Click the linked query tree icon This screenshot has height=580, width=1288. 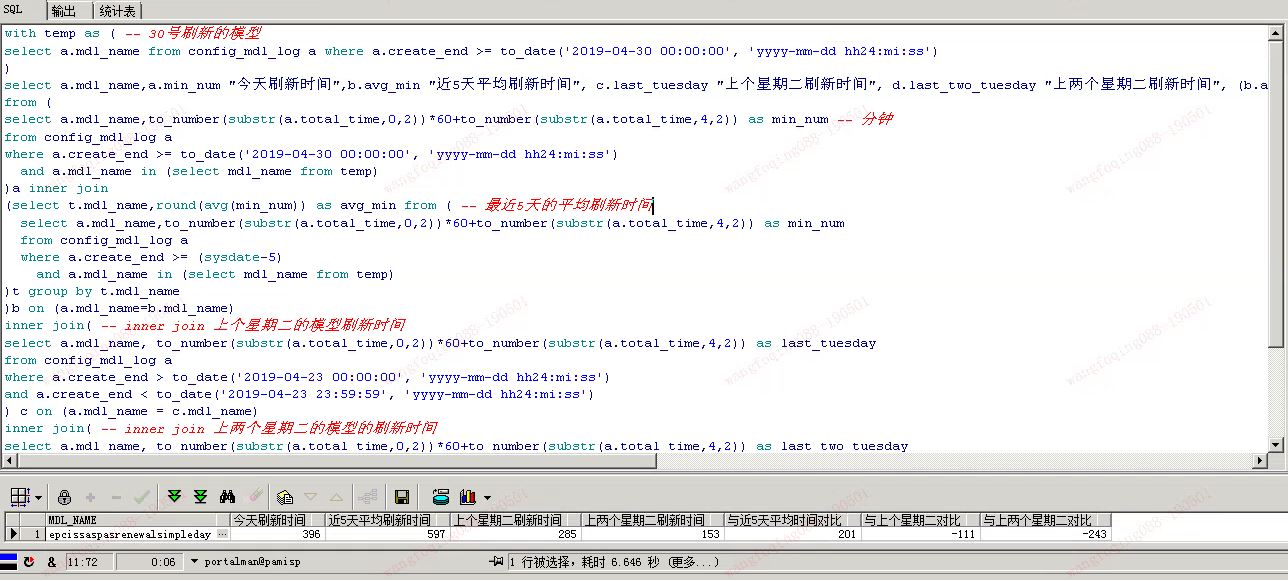point(368,497)
